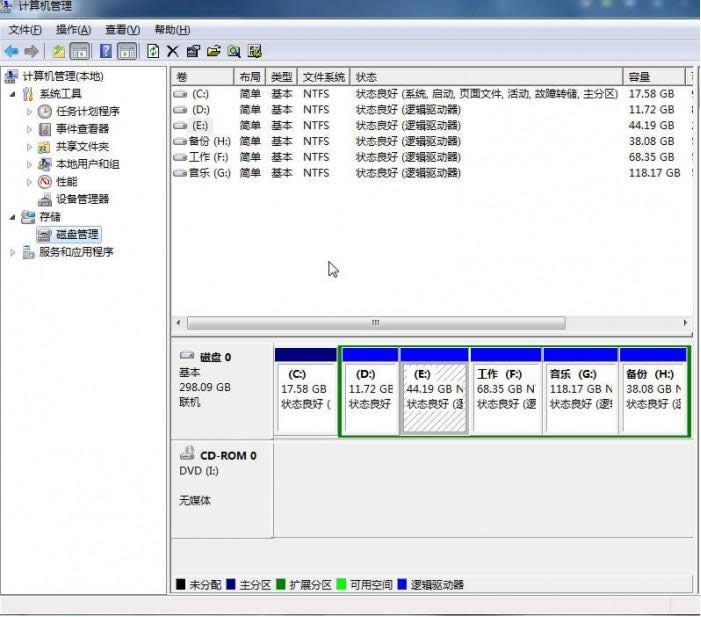
Task: Click the blue Back arrow in the toolbar
Action: pos(12,50)
